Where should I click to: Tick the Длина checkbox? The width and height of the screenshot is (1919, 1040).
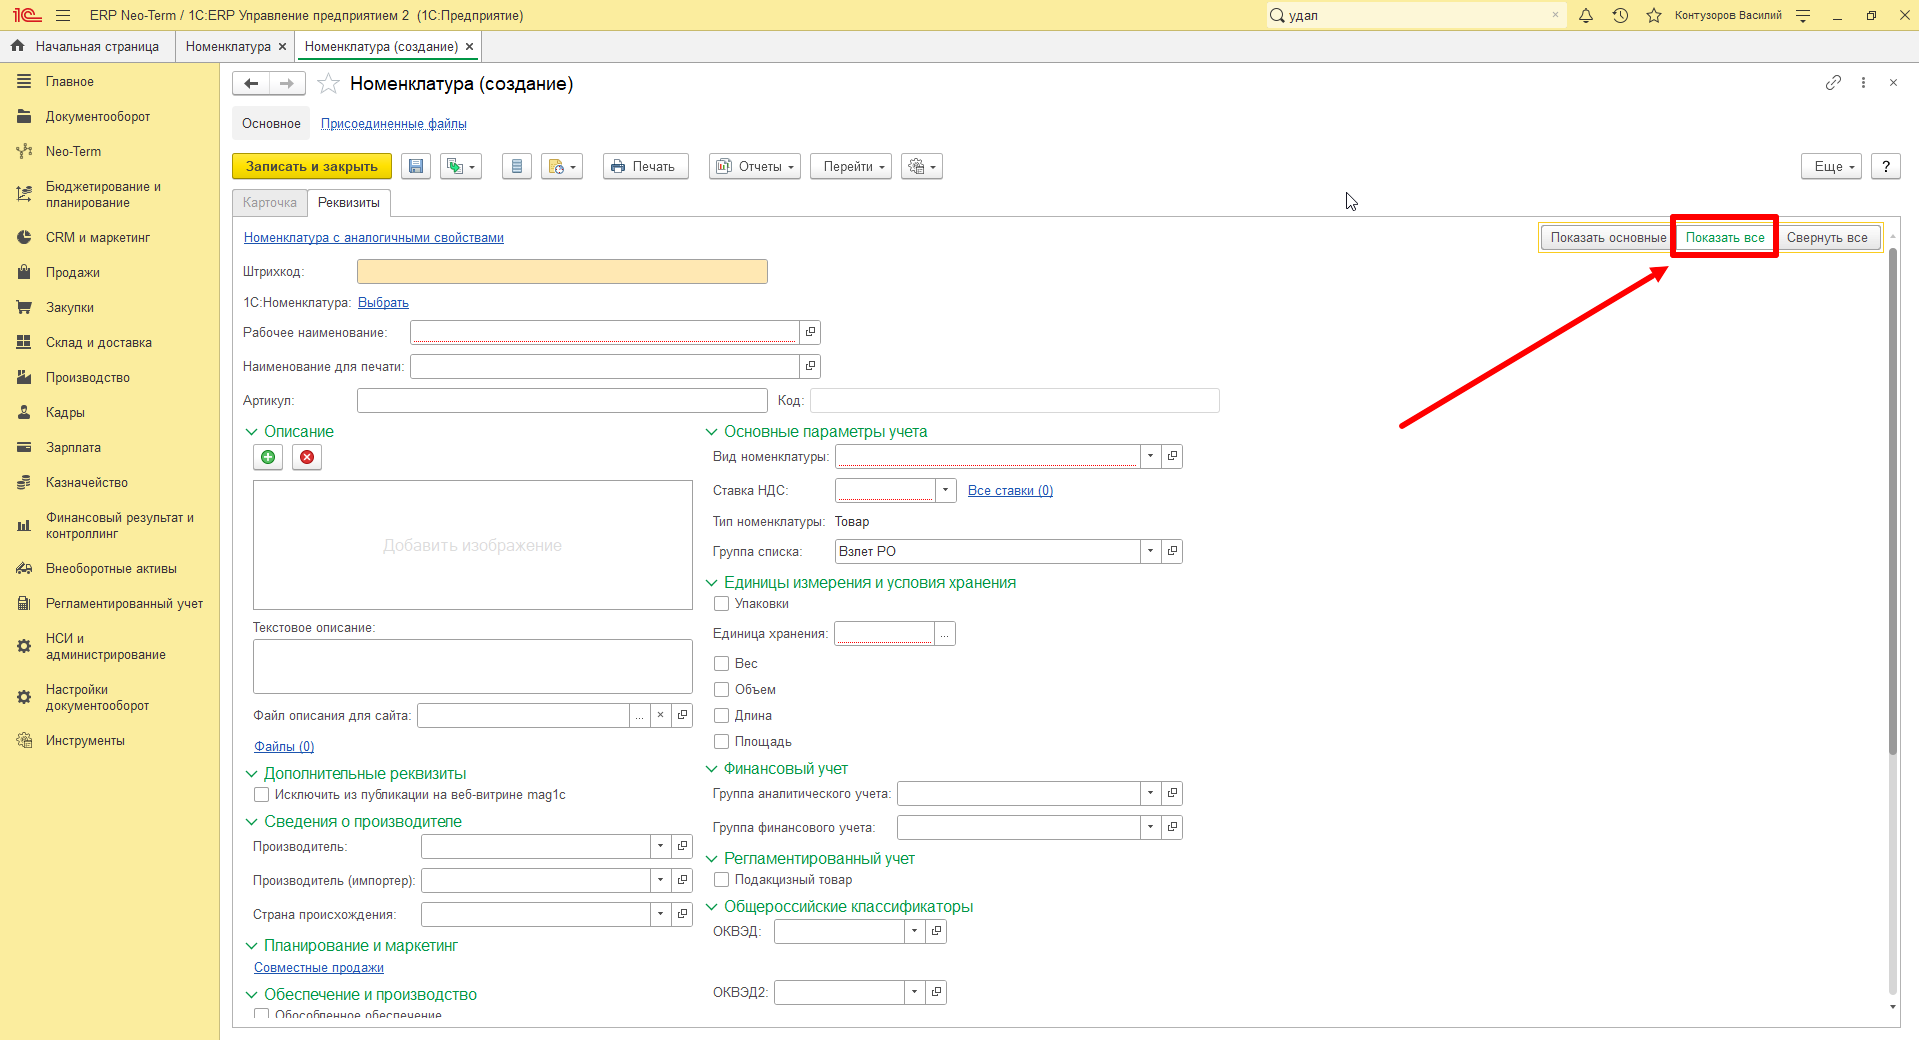pos(721,716)
